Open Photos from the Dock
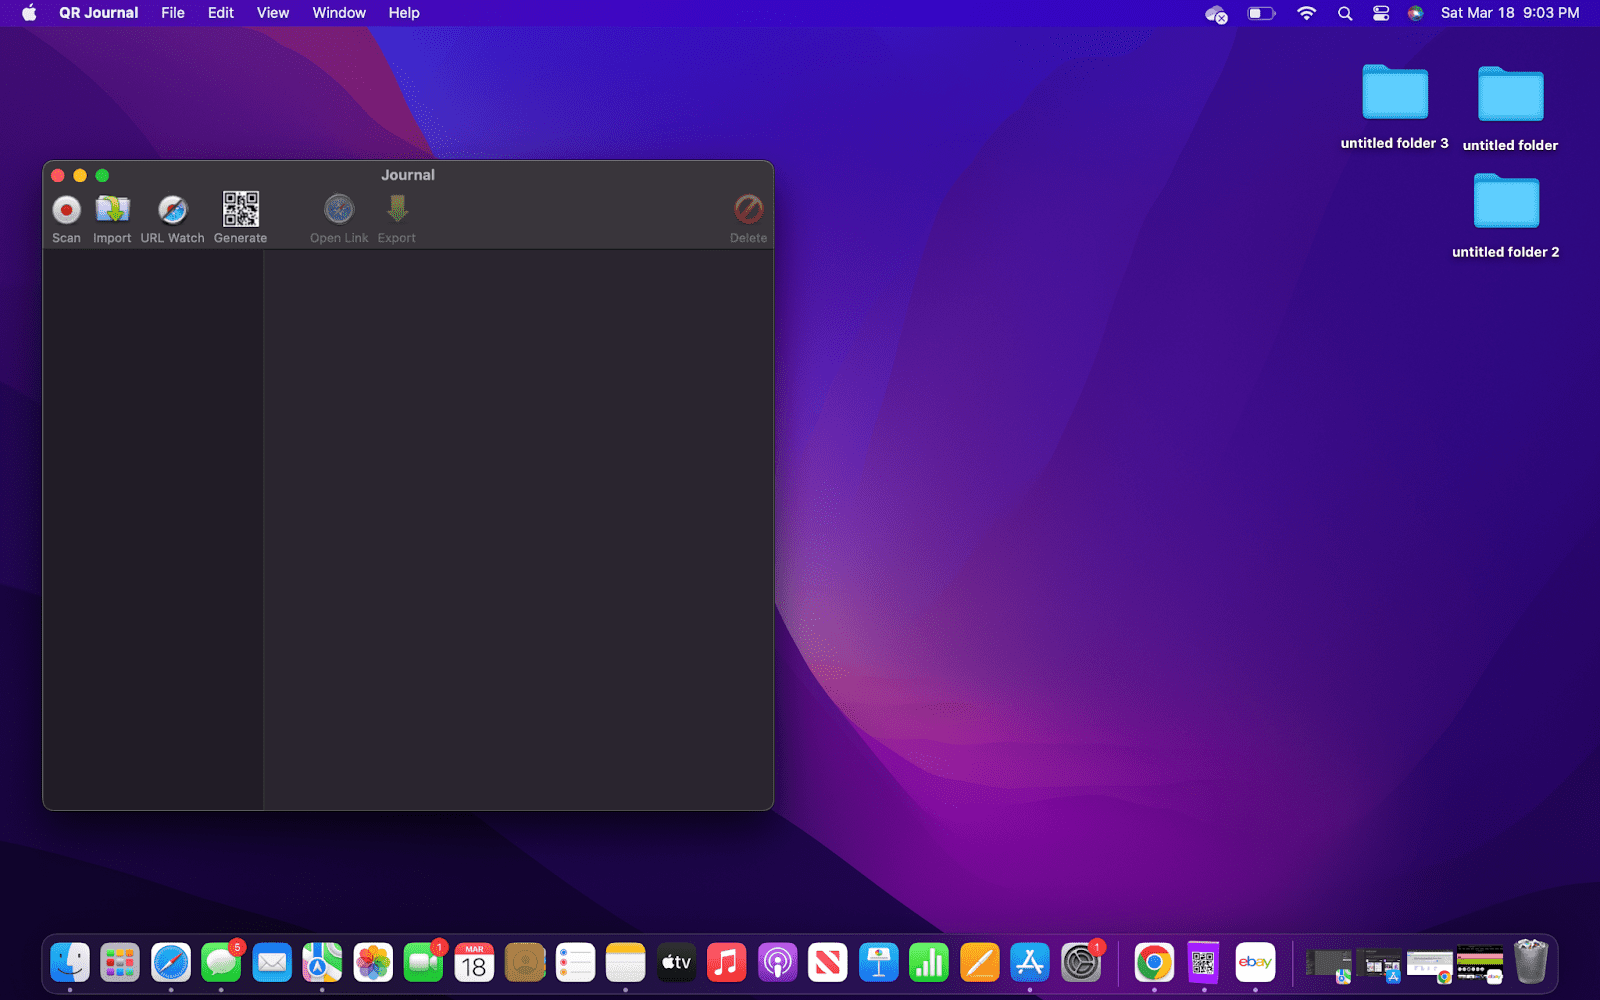The image size is (1600, 1000). click(x=373, y=963)
